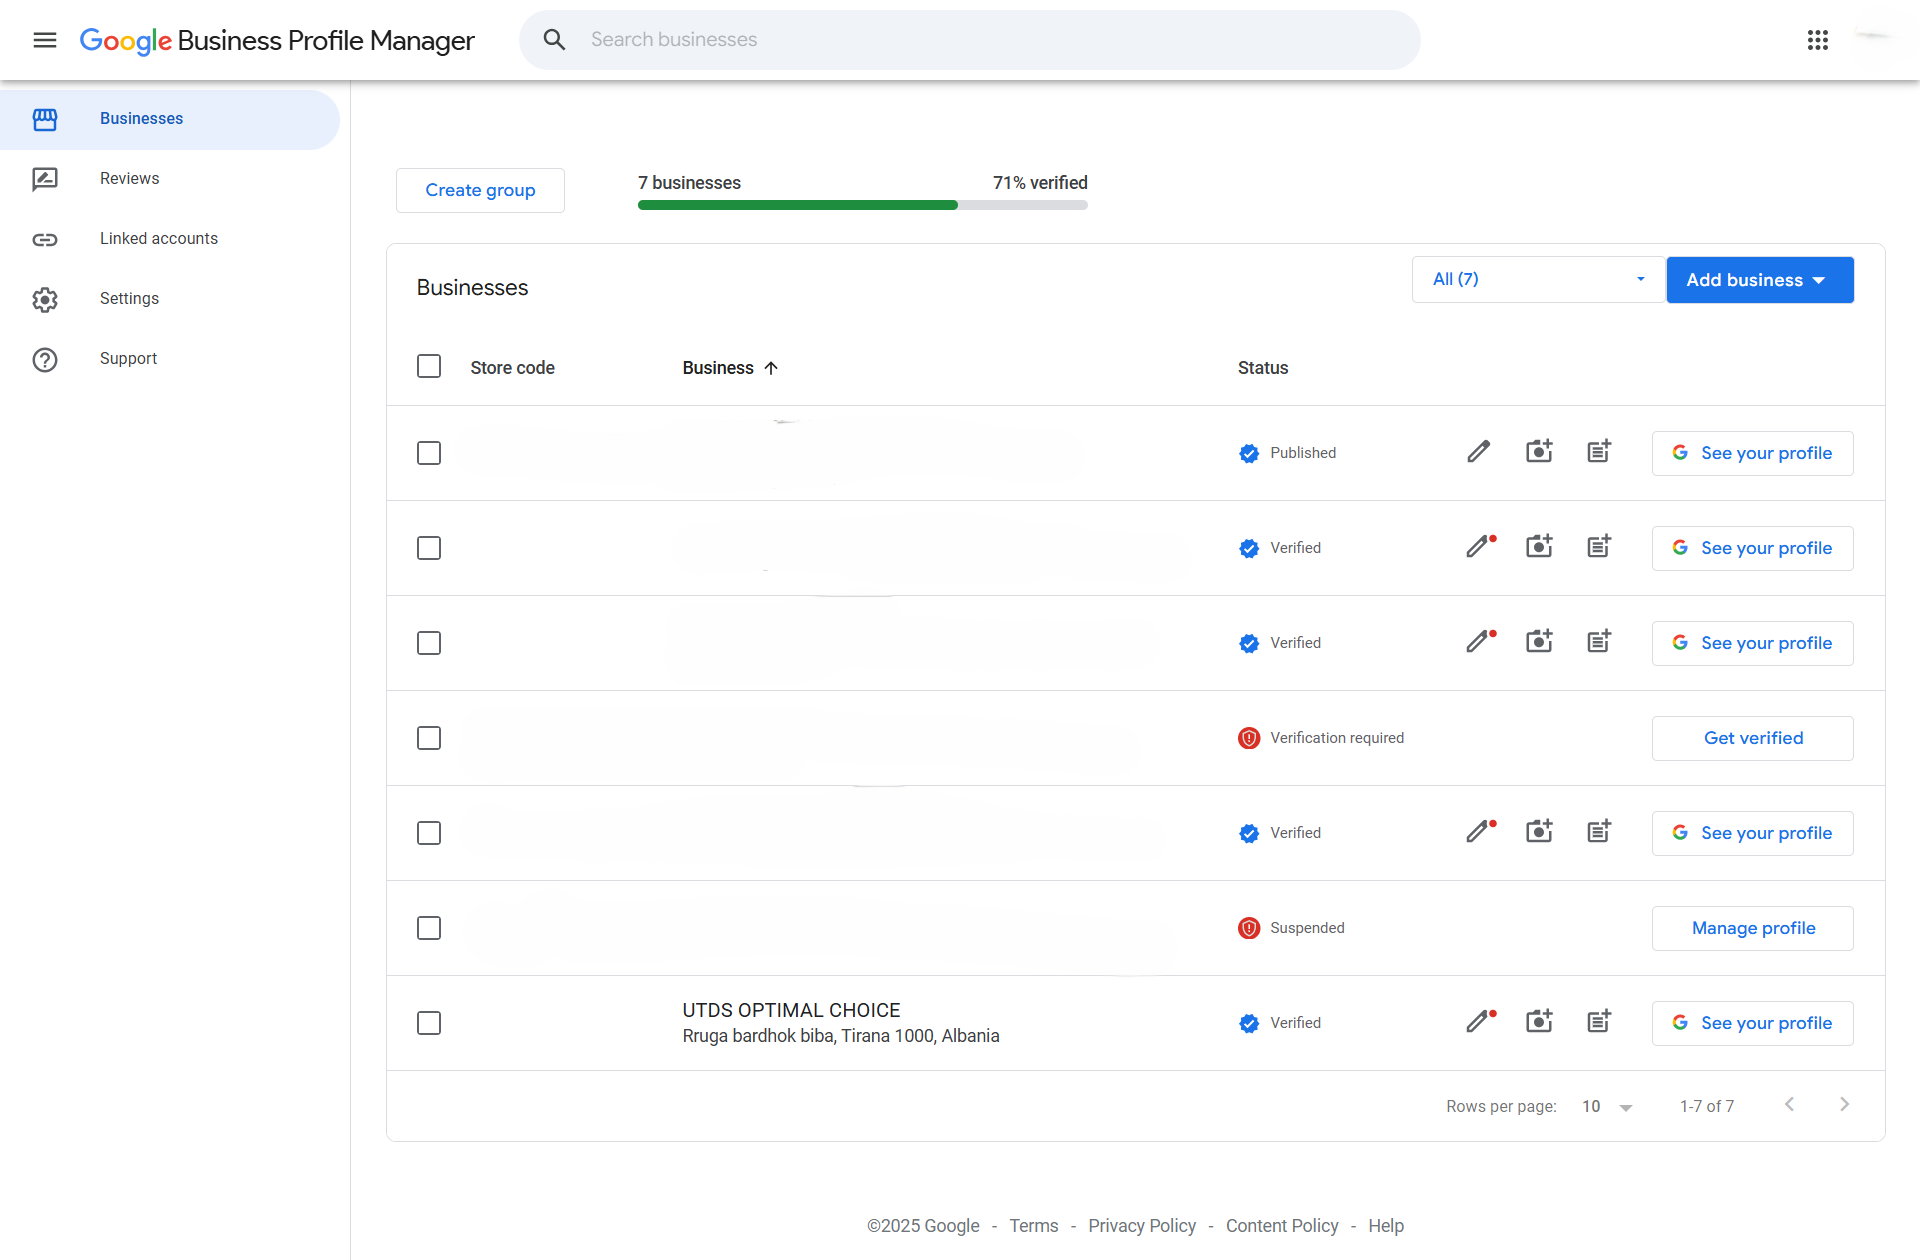Click the Store code column header
This screenshot has height=1260, width=1920.
tap(512, 368)
